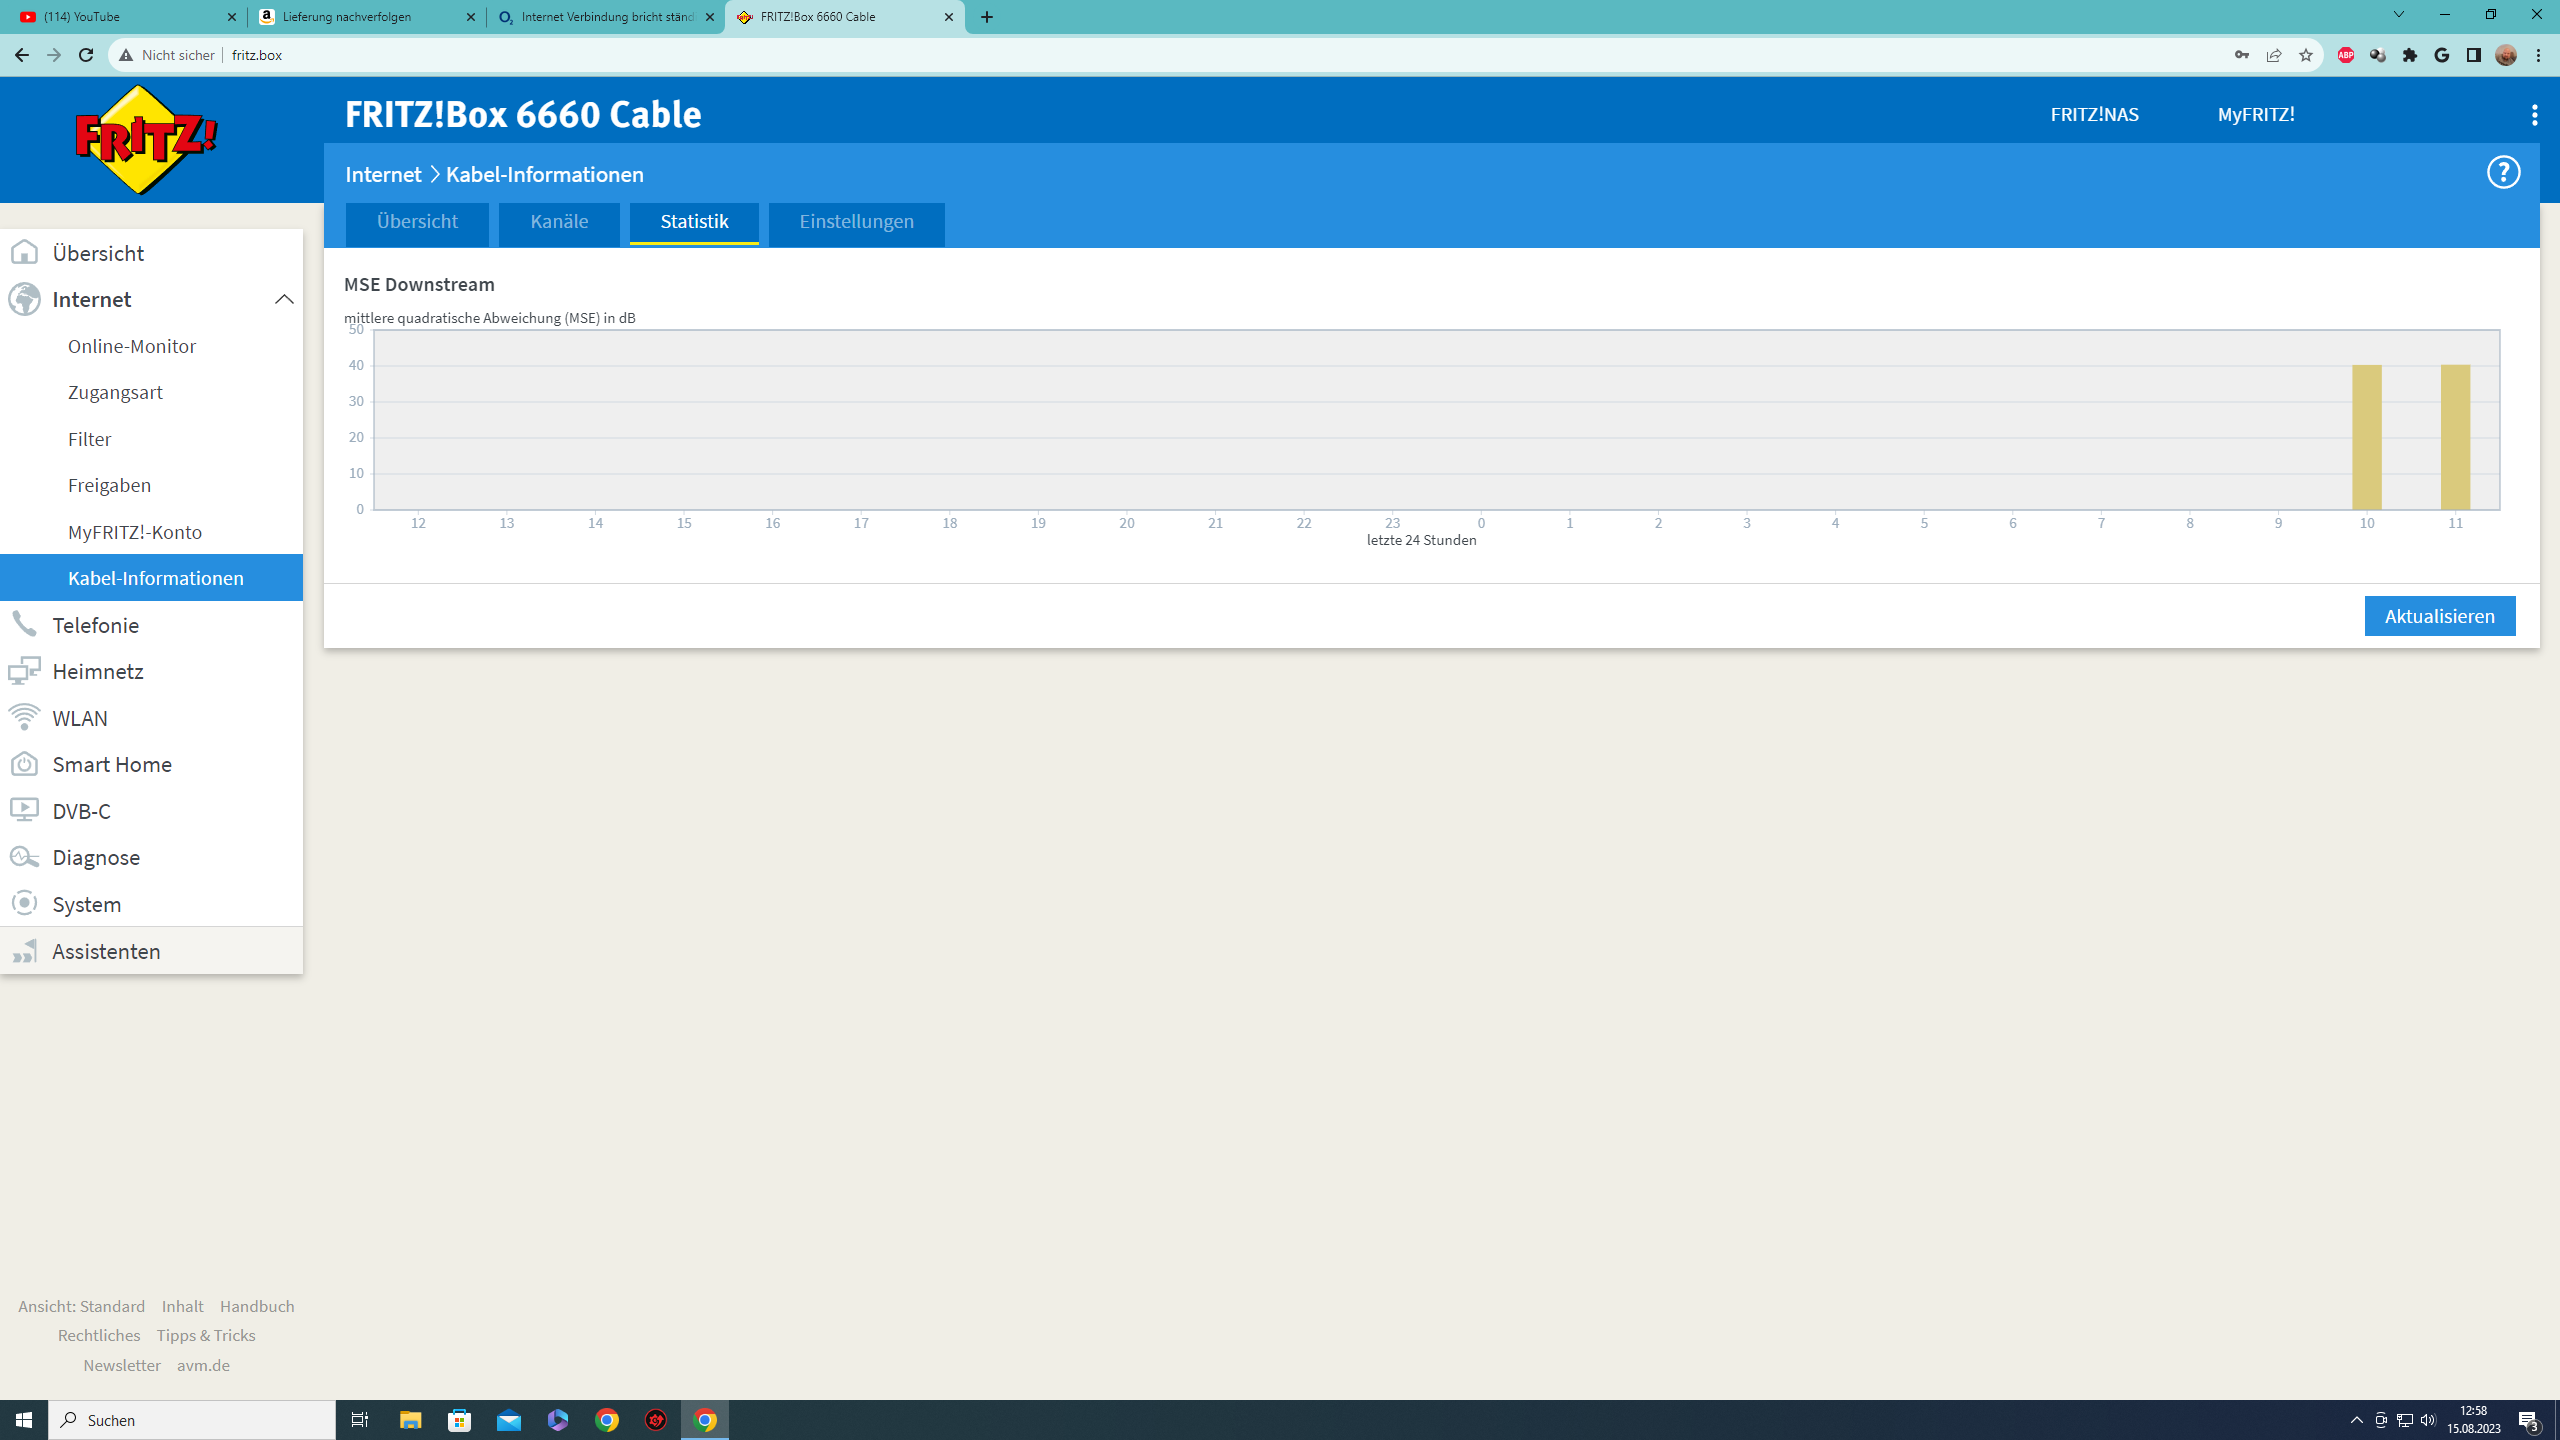Click the Heimnetz network icon
The image size is (2560, 1440).
(24, 671)
